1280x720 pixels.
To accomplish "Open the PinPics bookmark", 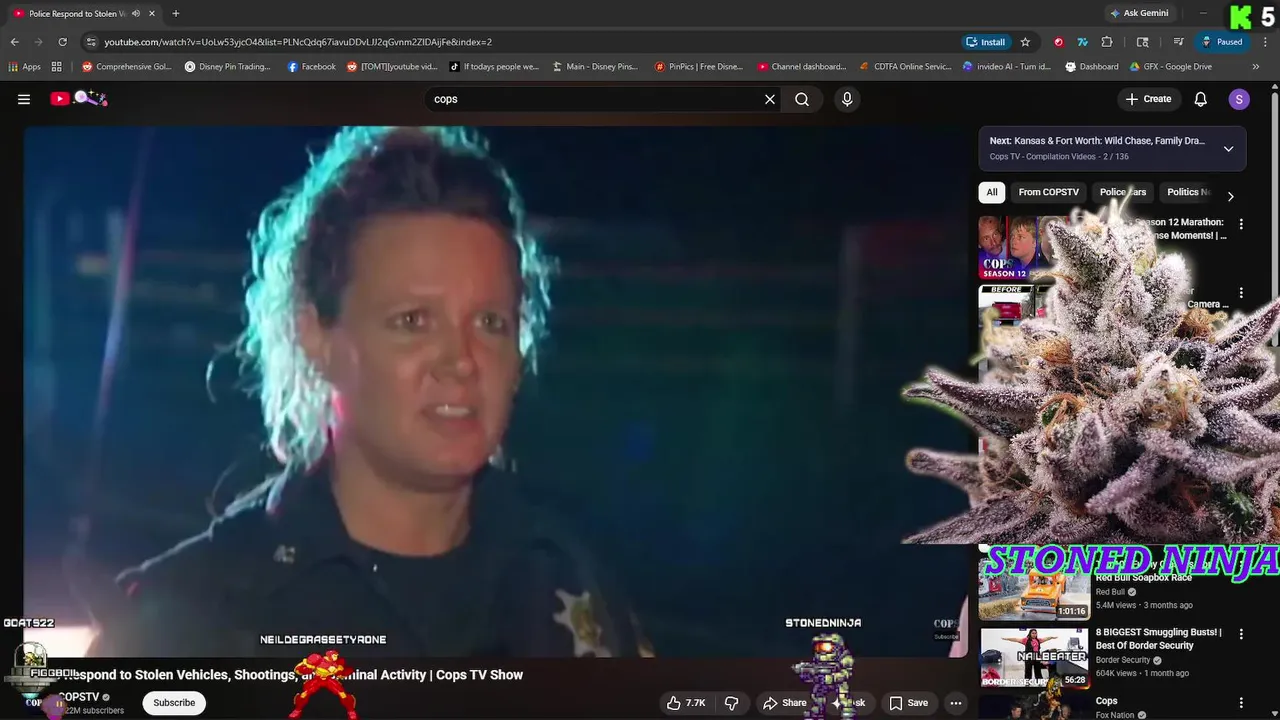I will [698, 67].
